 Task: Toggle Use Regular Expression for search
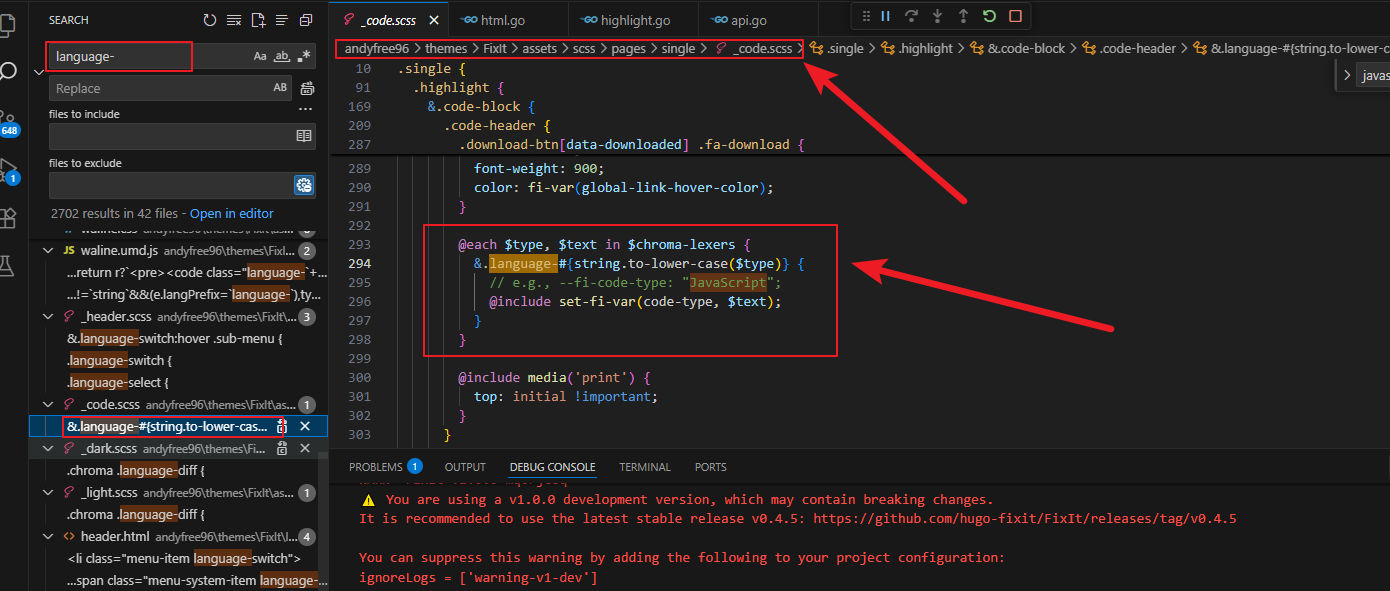coord(304,57)
